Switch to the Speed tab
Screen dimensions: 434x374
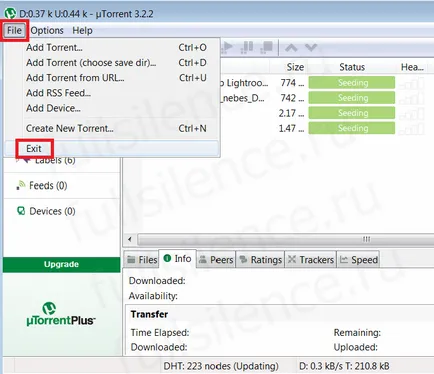[359, 259]
